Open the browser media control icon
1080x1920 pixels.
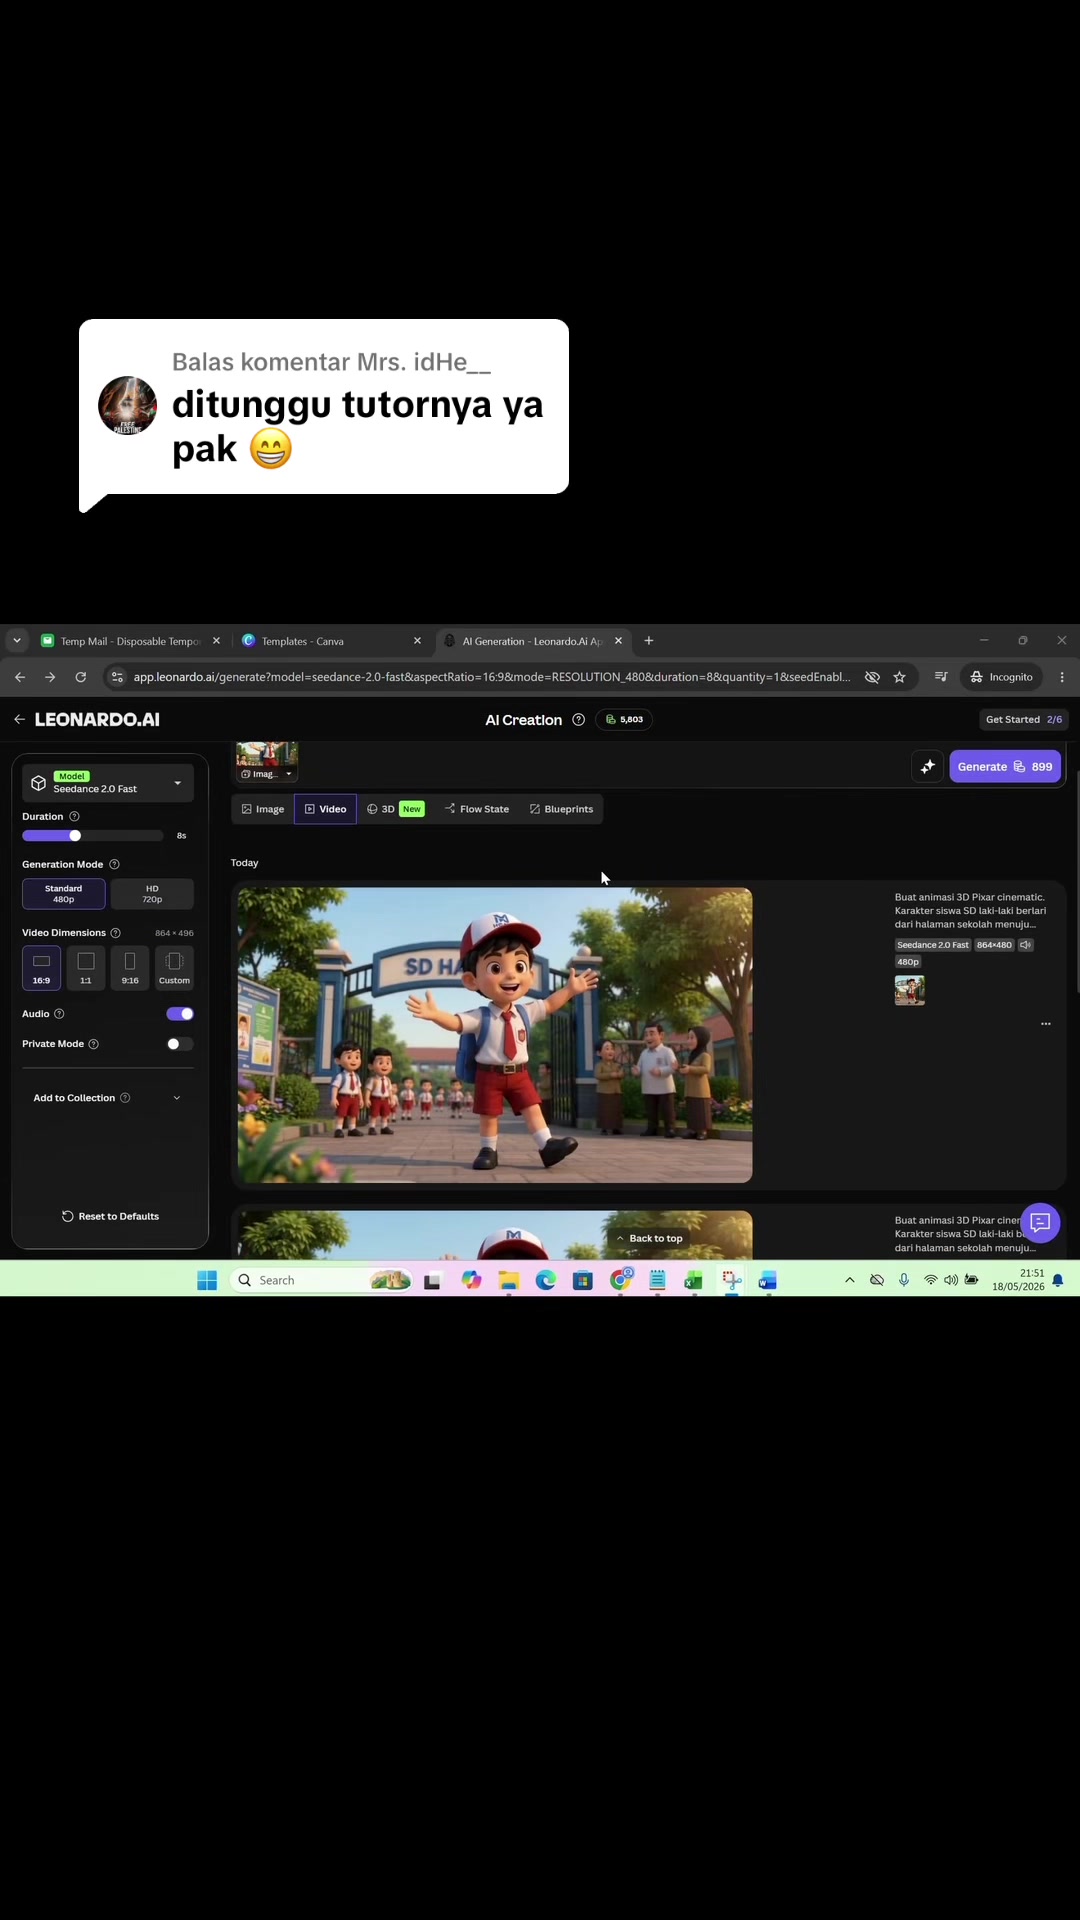tap(941, 677)
